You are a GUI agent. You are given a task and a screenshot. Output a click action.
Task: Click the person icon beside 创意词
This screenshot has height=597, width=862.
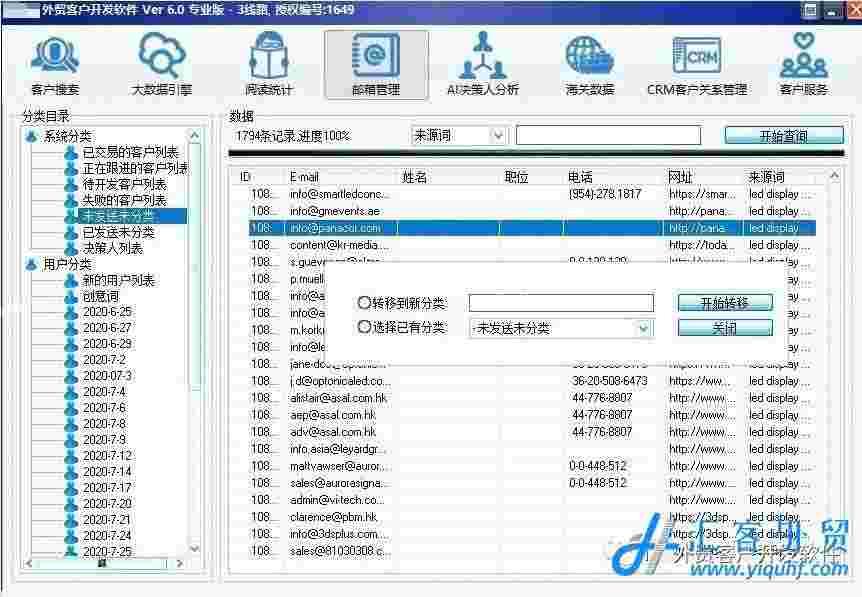[71, 297]
